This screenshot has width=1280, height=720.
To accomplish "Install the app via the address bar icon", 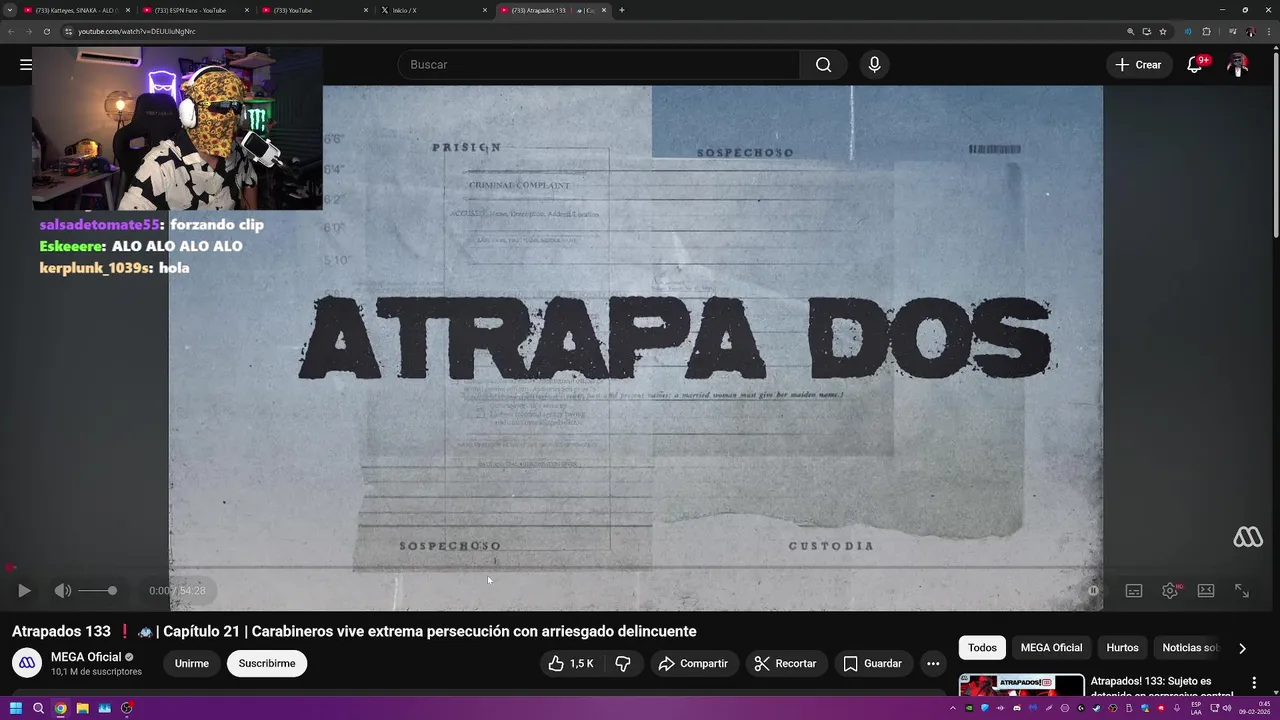I will click(1146, 31).
